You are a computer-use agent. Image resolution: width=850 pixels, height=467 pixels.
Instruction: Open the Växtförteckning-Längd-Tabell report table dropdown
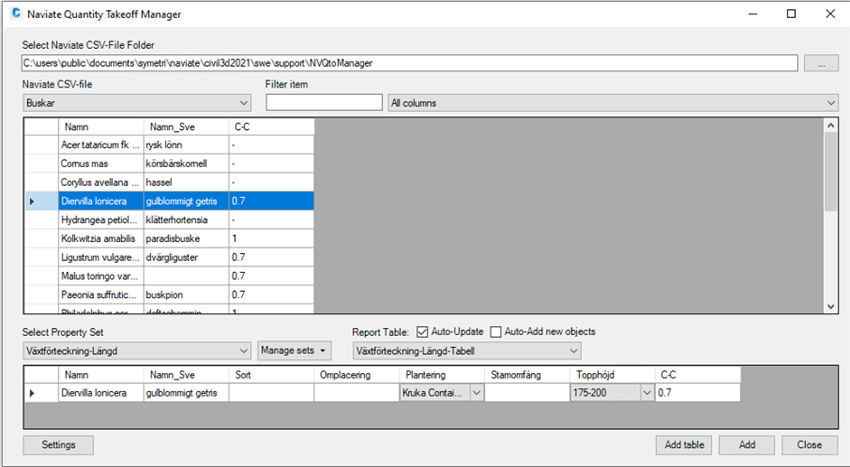467,351
